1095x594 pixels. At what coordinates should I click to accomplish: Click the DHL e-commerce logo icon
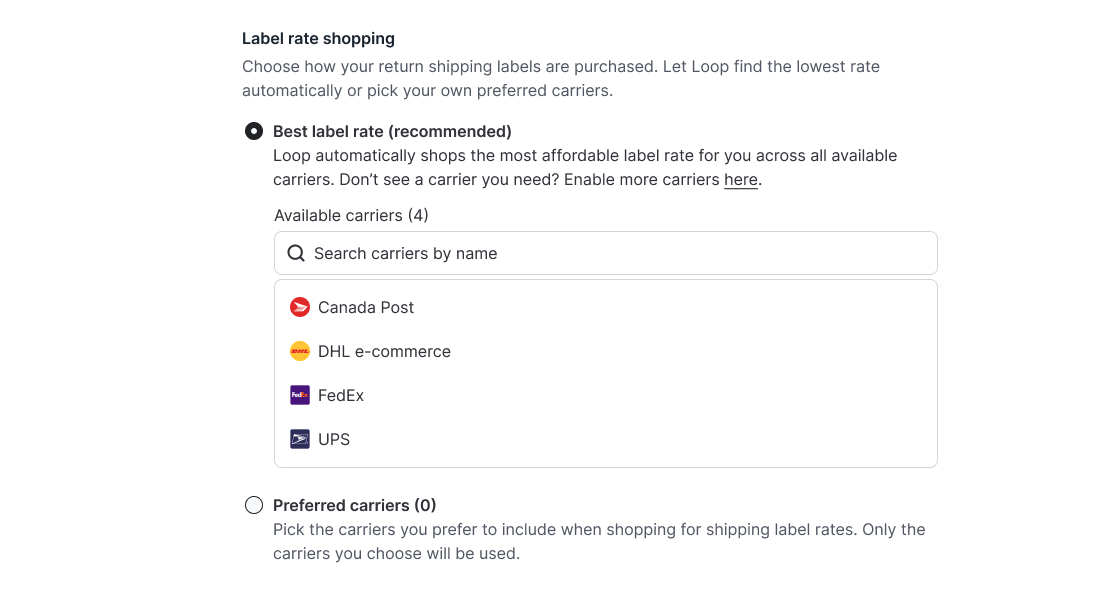[x=299, y=351]
